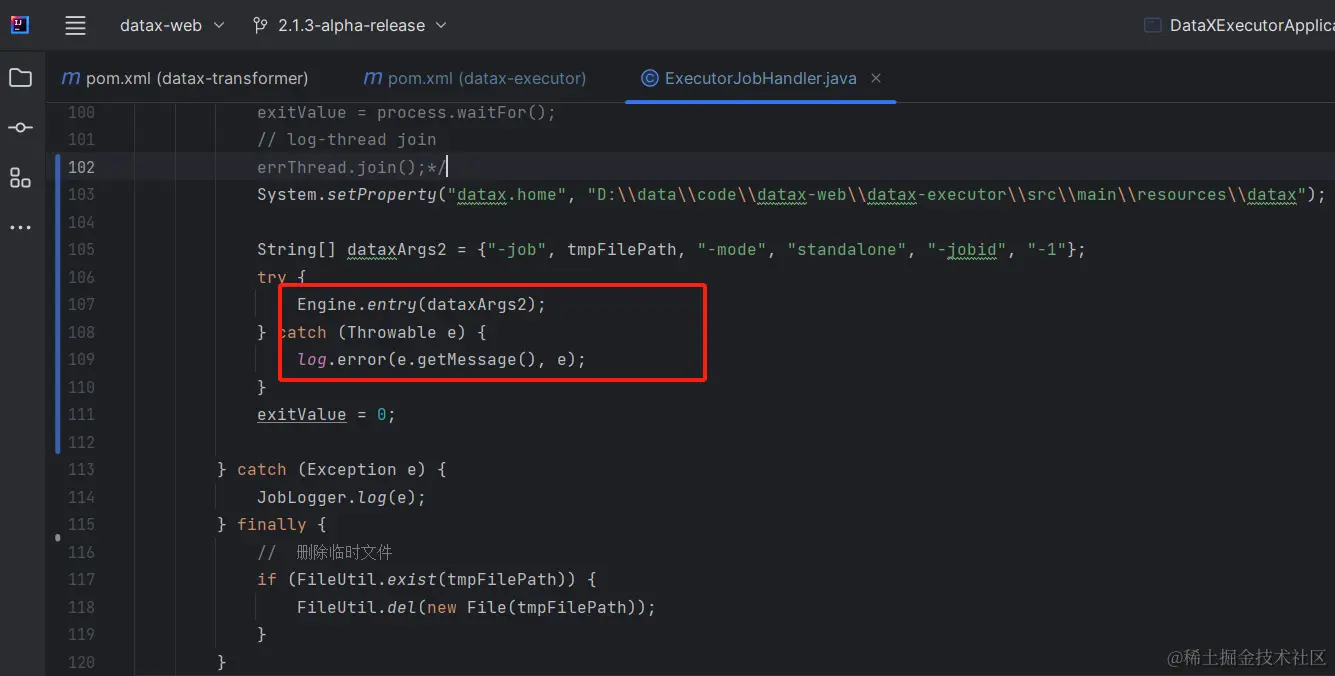Open the Project tool window folder icon
The width and height of the screenshot is (1335, 676).
pyautogui.click(x=21, y=77)
